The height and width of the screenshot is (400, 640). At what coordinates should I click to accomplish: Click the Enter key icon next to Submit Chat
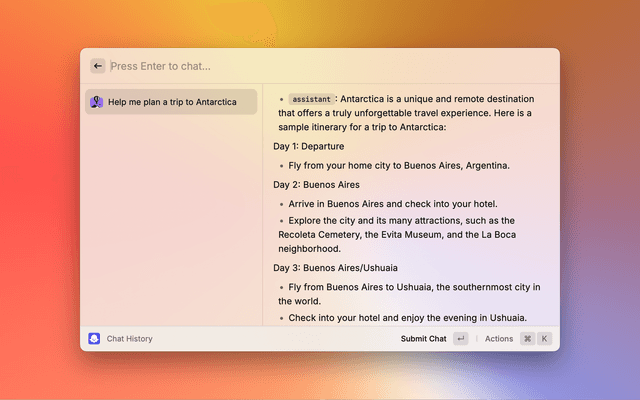coord(460,339)
